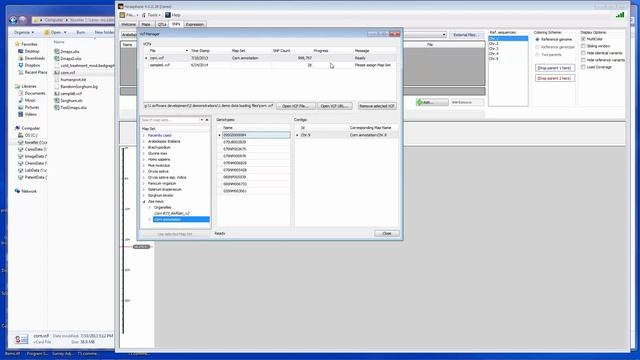Select the first genotype in Genotypes list
This screenshot has width=640, height=360.
(256, 135)
